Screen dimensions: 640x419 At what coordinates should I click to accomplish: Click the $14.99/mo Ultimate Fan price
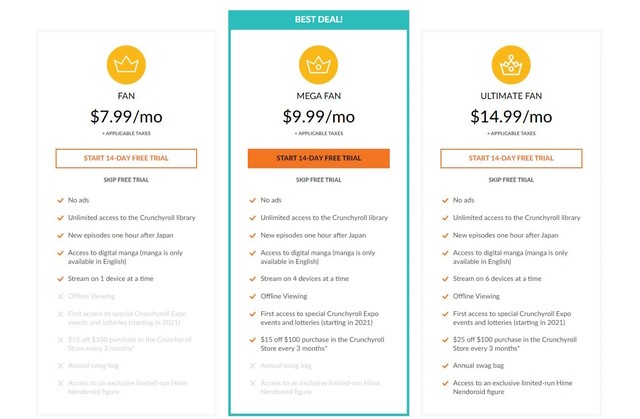click(x=511, y=117)
